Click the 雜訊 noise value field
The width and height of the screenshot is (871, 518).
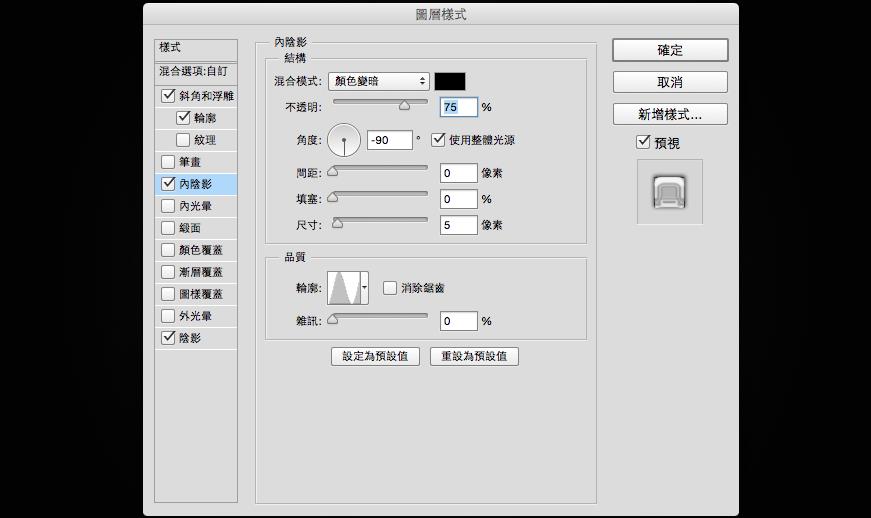(459, 321)
